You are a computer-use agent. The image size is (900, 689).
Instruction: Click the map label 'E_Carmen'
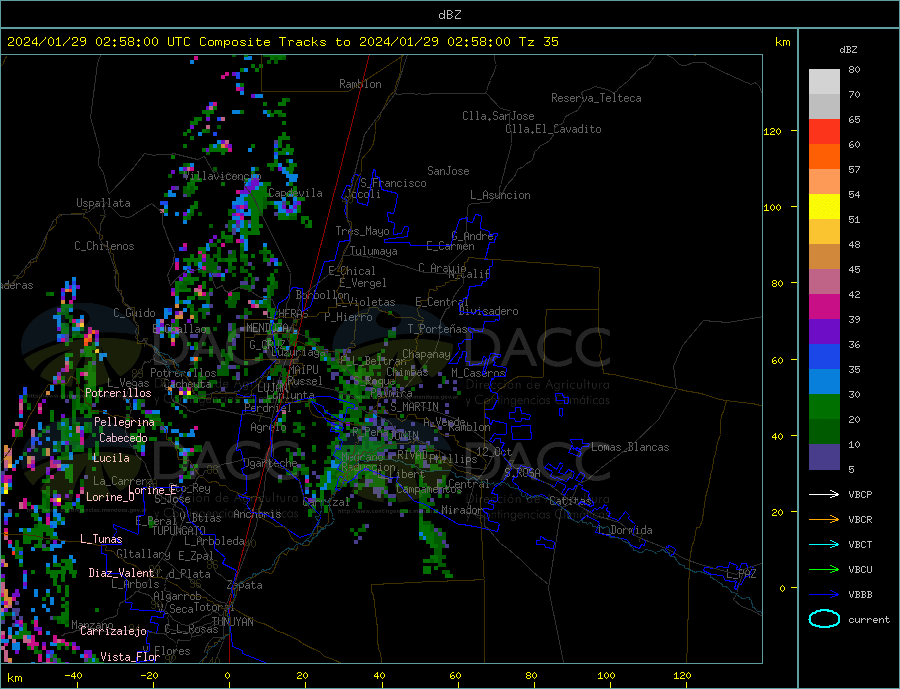tap(450, 246)
